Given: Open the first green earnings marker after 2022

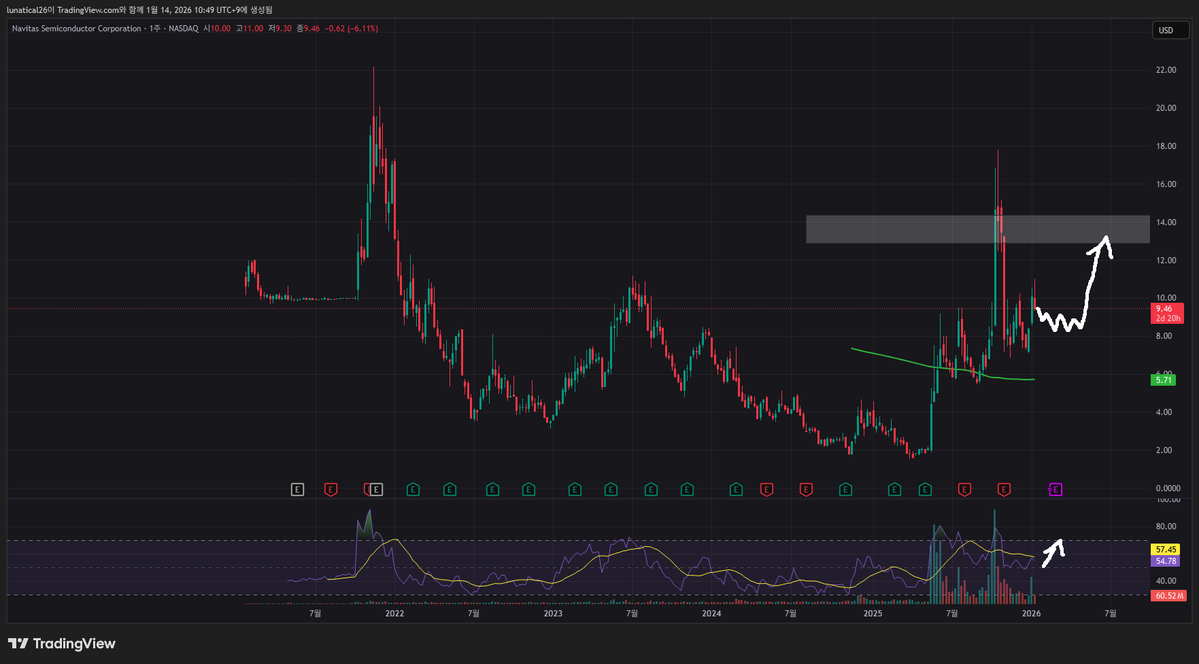Looking at the screenshot, I should (413, 490).
